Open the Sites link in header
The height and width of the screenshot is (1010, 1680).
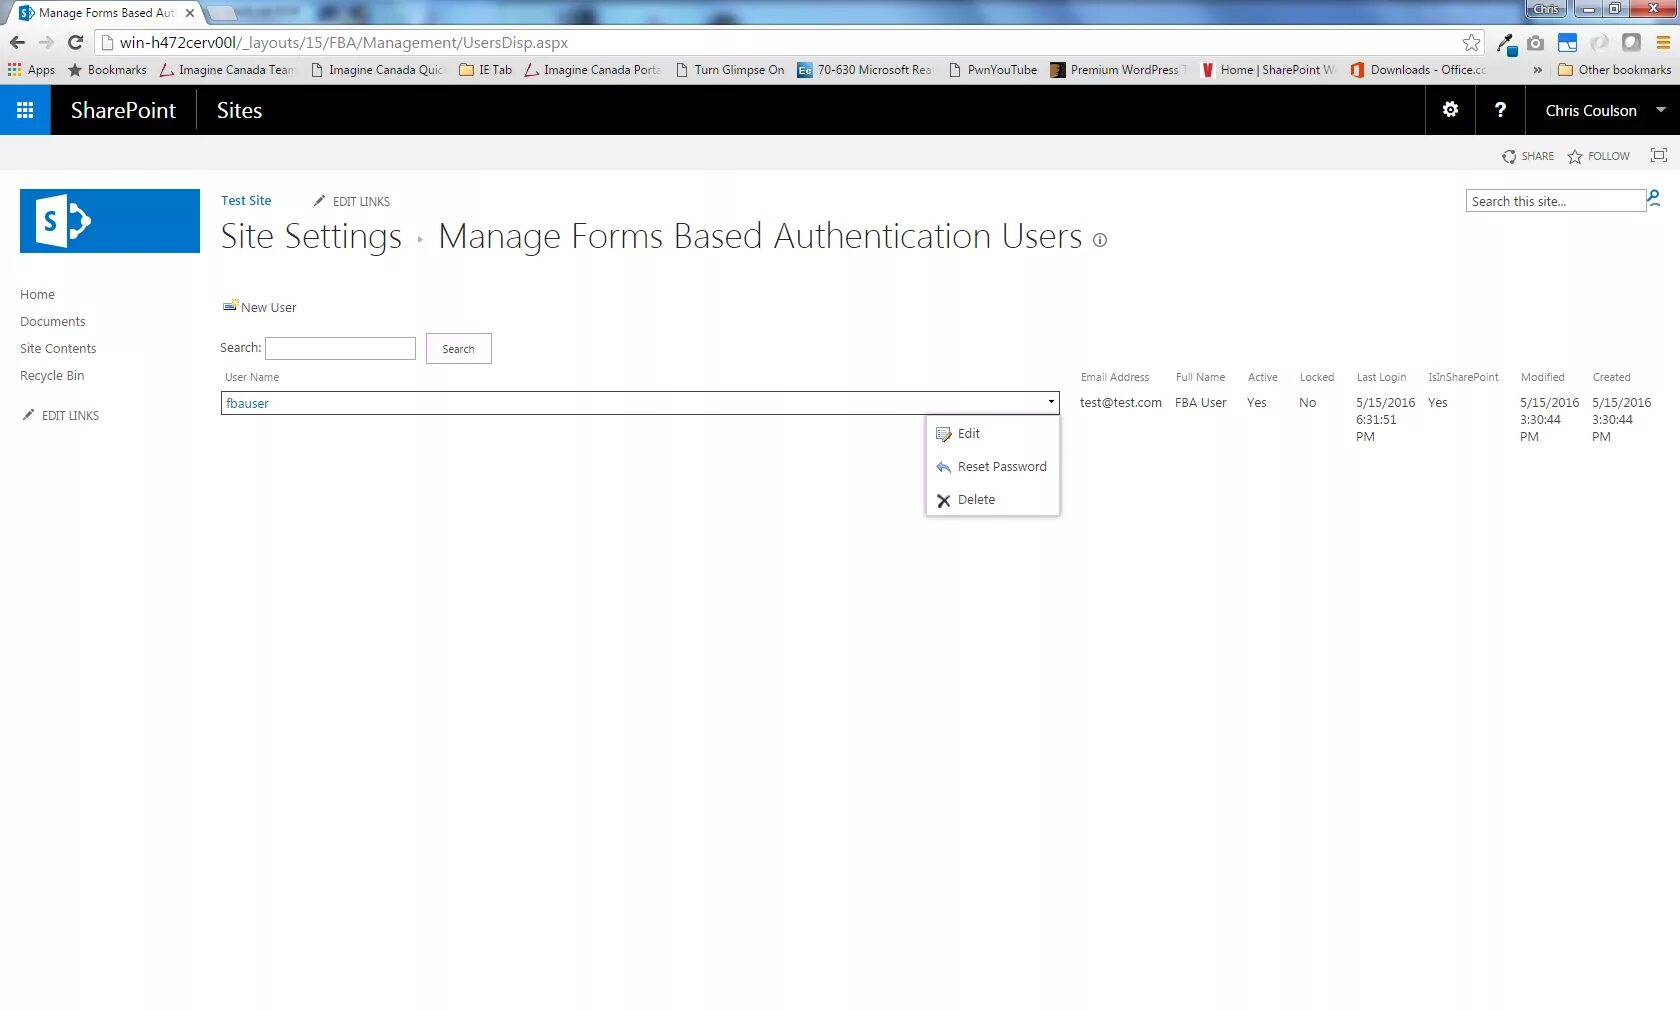[239, 110]
